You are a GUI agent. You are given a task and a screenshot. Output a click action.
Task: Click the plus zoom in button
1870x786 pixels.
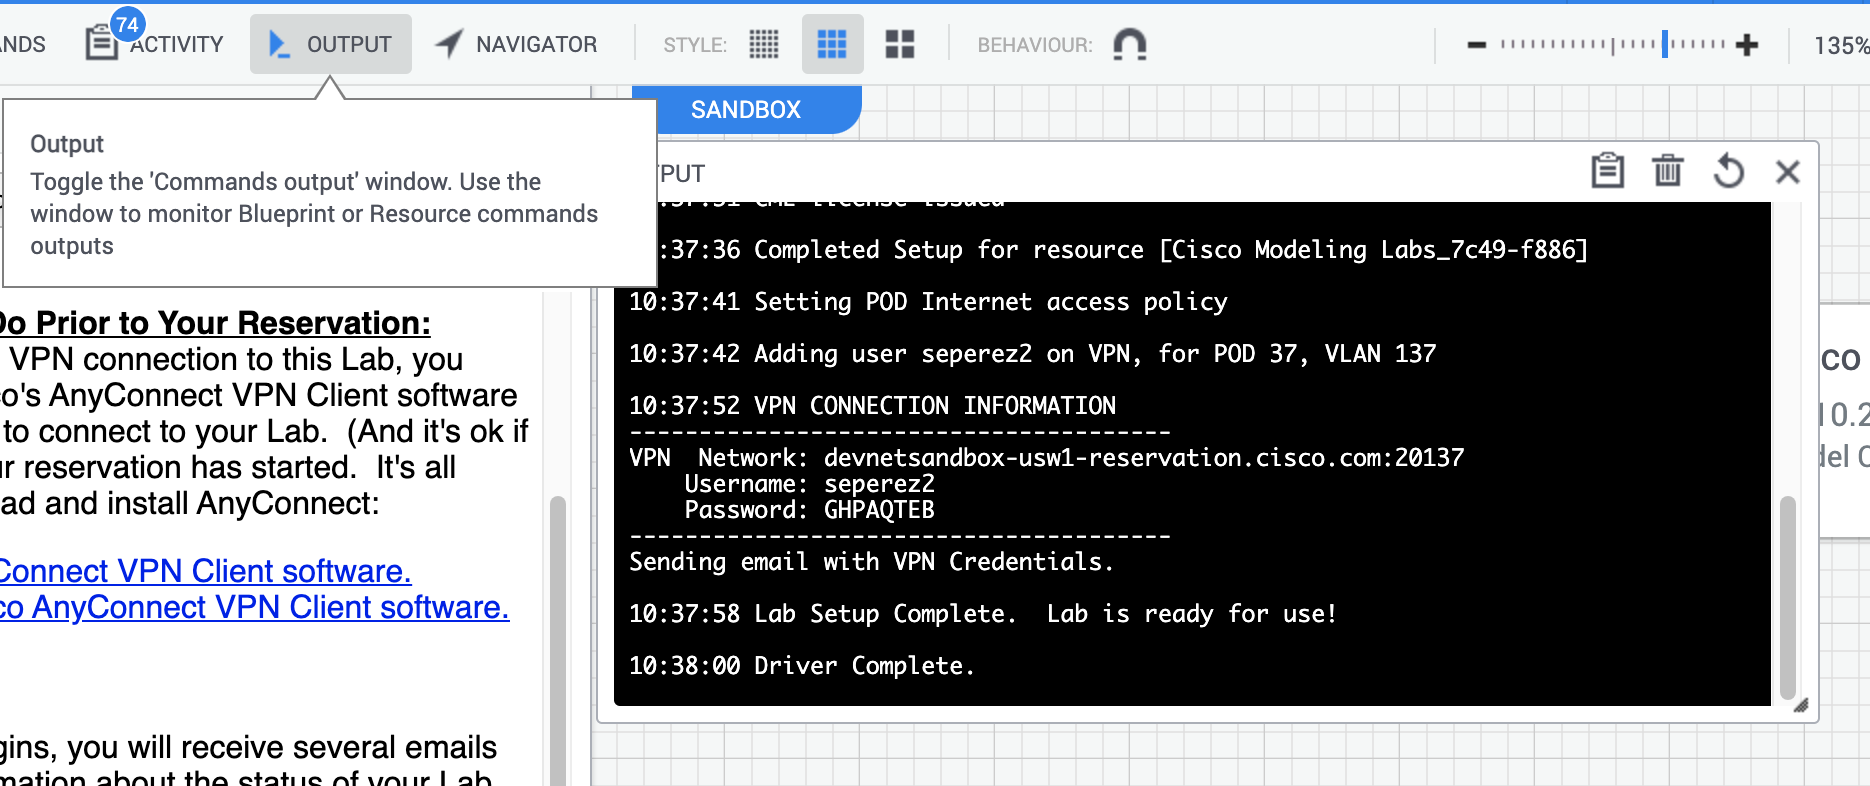1747,45
